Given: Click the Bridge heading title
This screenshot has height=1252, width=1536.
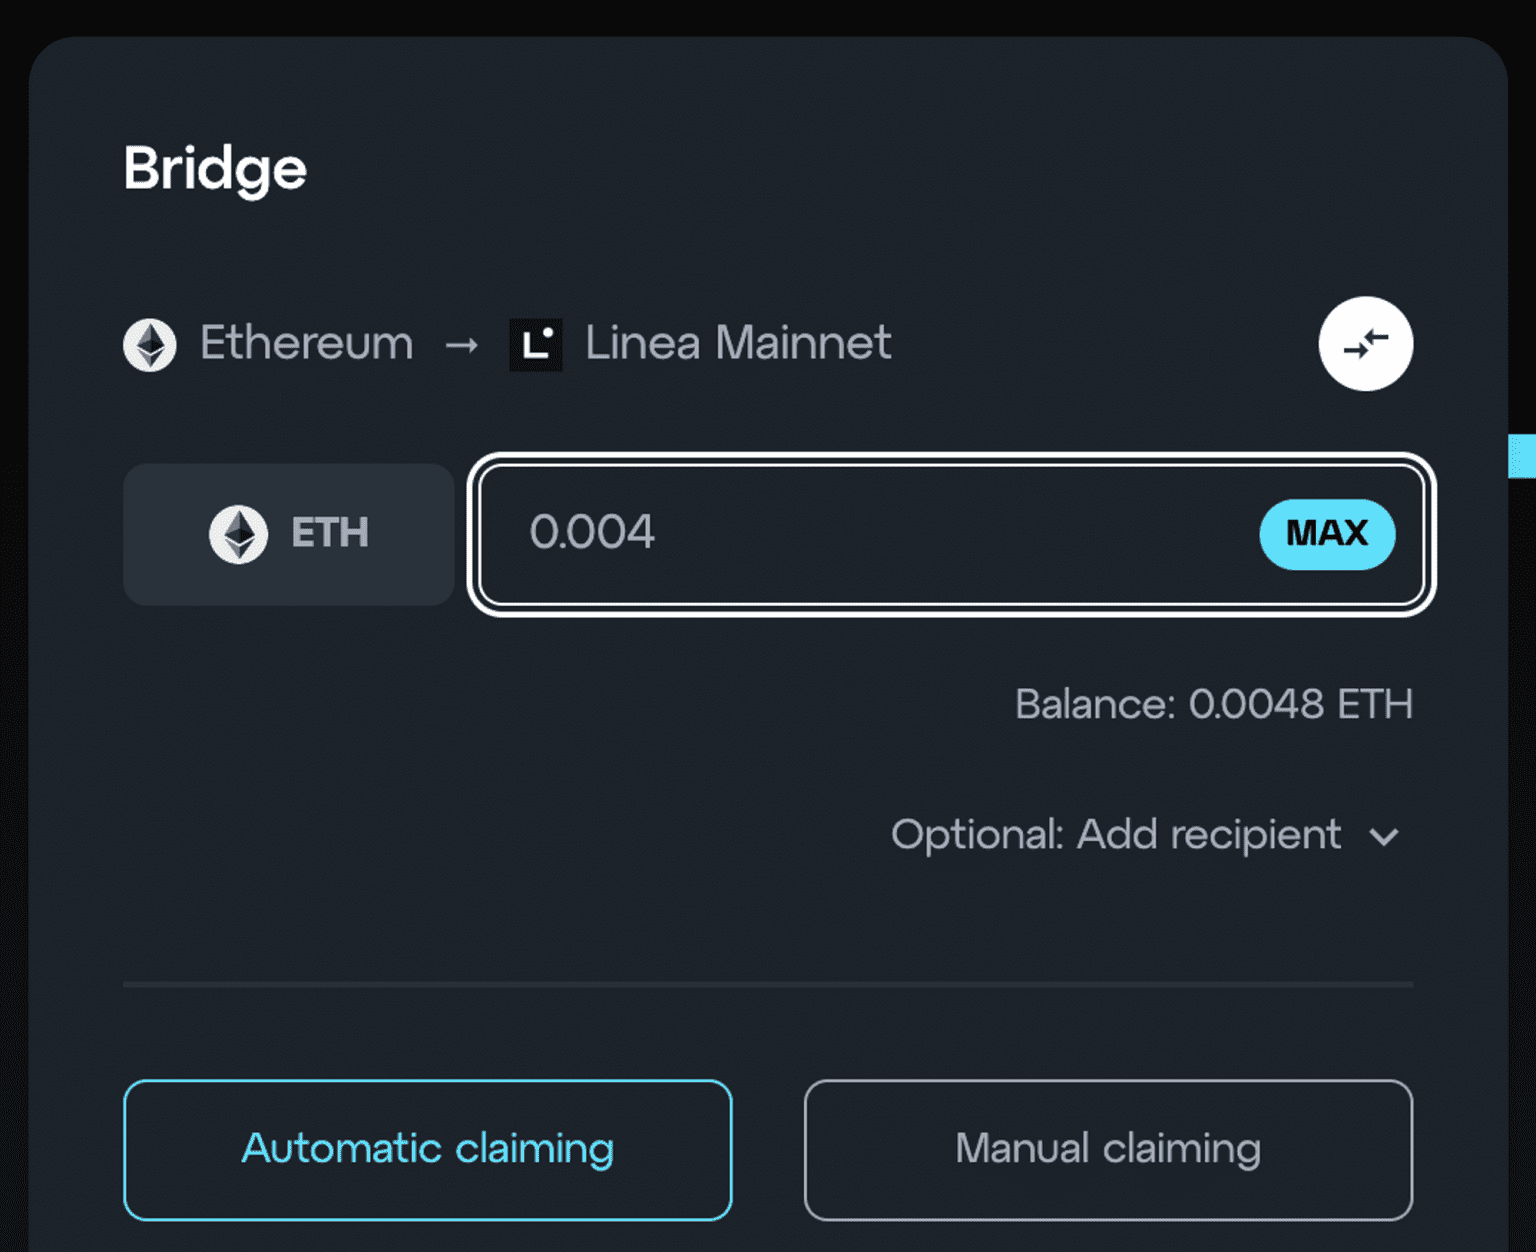Looking at the screenshot, I should [x=215, y=168].
